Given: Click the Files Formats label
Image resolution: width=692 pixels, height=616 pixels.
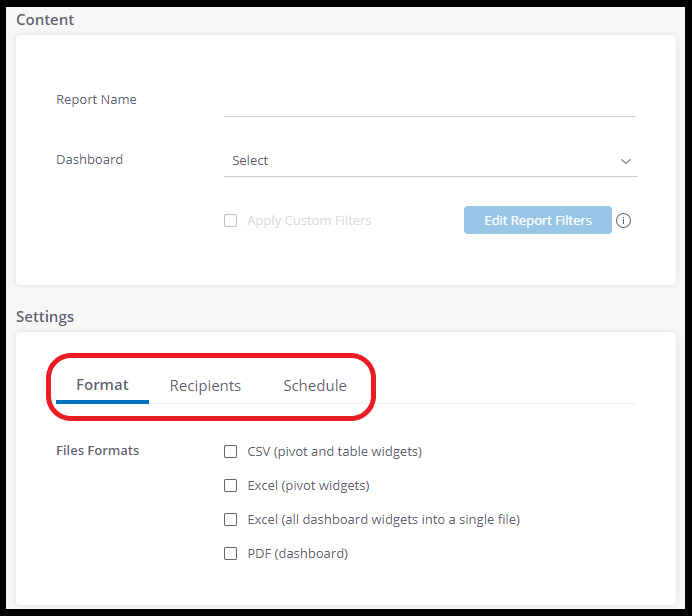Looking at the screenshot, I should point(98,451).
